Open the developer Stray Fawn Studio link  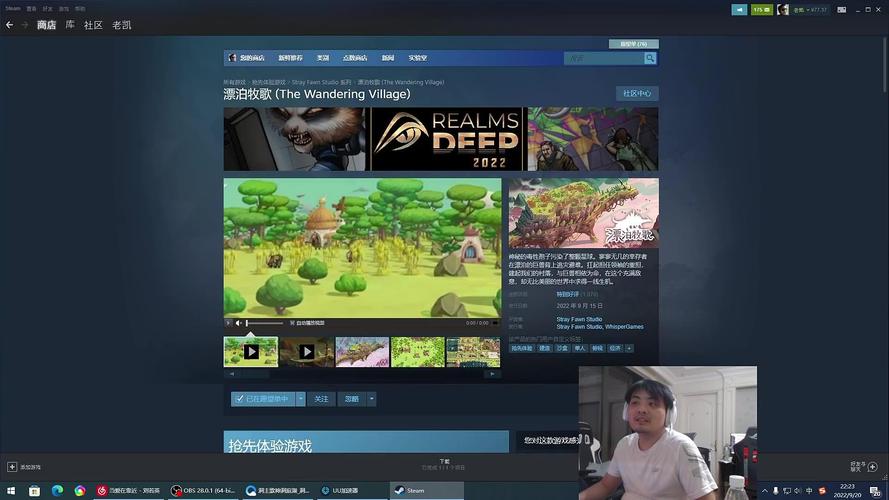point(579,319)
